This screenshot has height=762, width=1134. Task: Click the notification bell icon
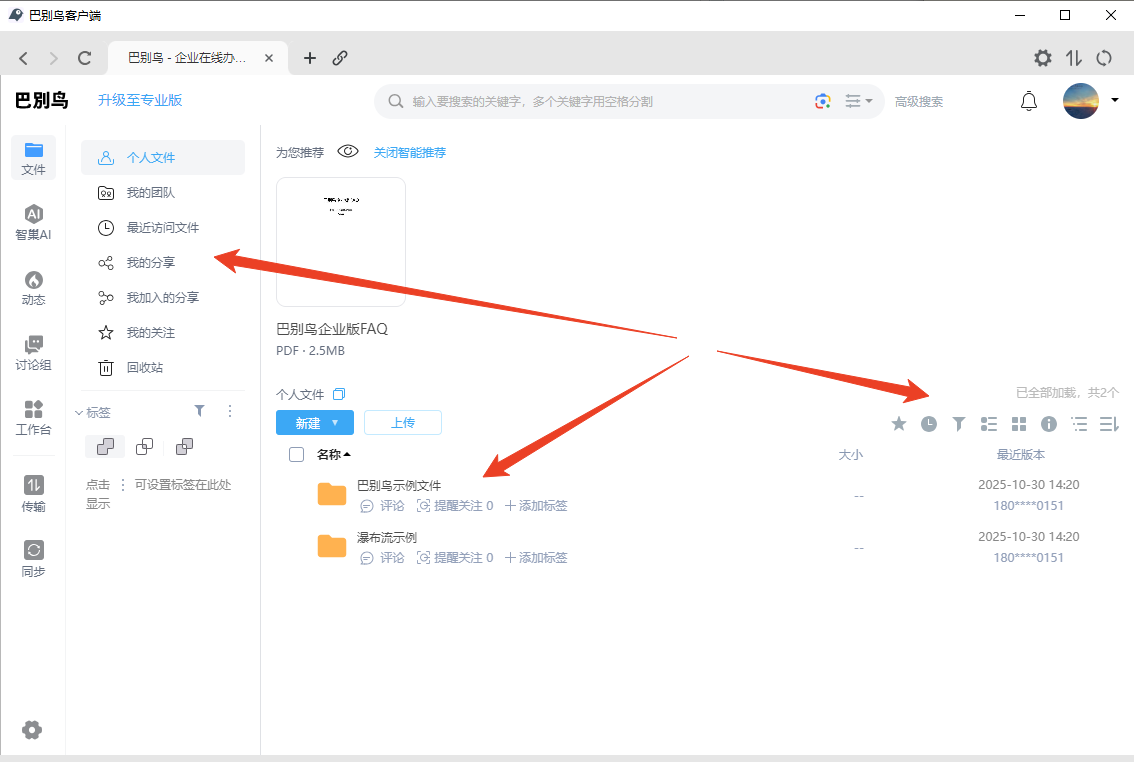pos(1028,101)
